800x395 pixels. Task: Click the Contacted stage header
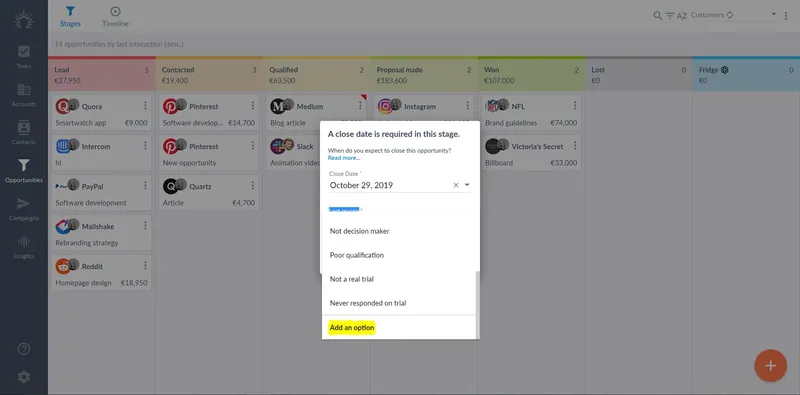point(209,75)
